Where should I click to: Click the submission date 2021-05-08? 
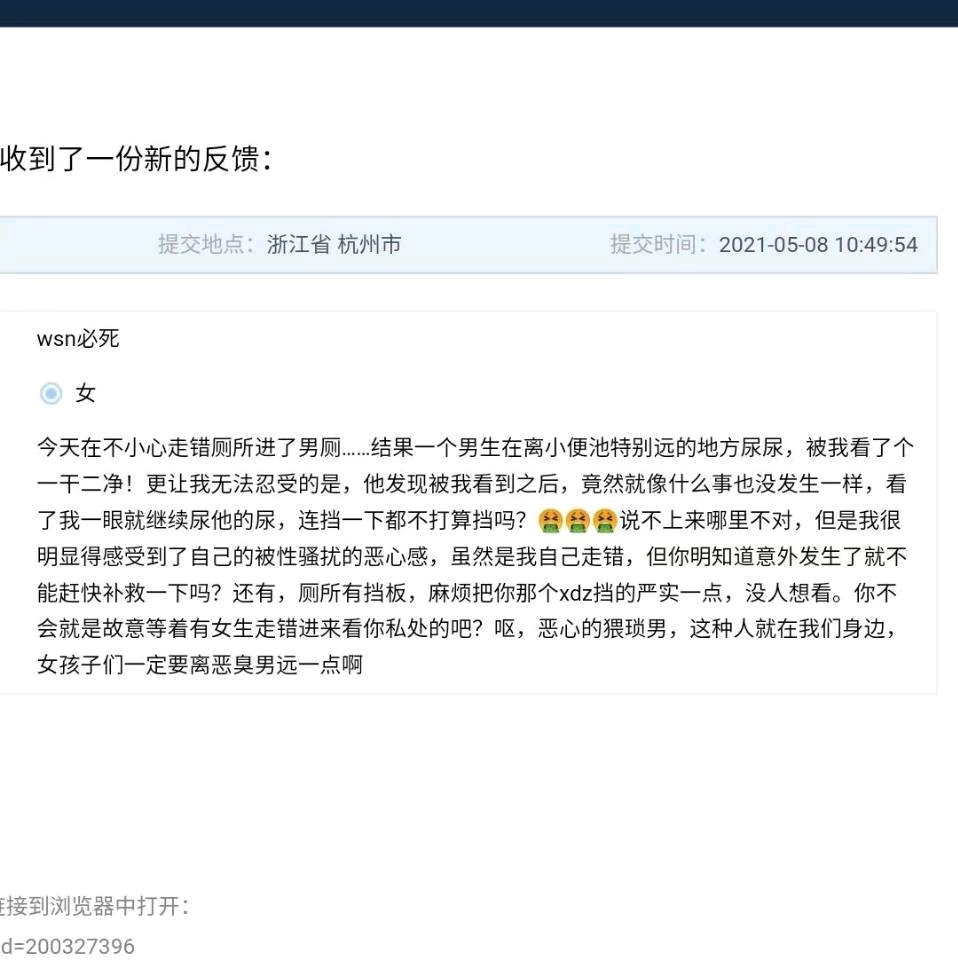(x=773, y=245)
